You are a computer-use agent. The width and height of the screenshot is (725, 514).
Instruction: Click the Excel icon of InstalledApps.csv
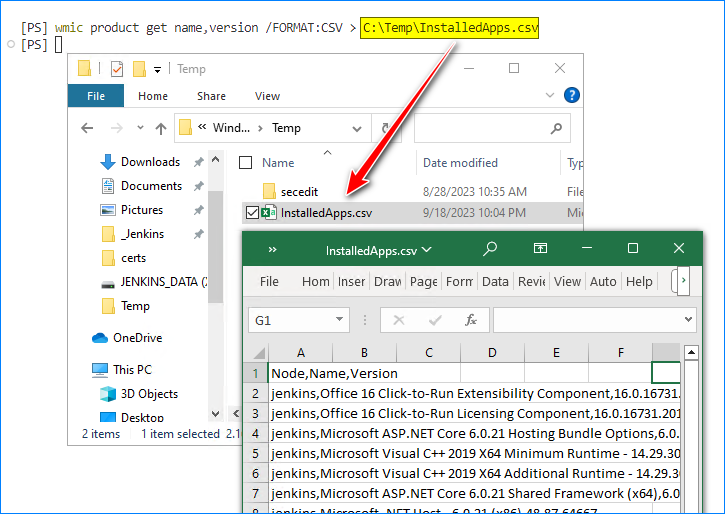(x=269, y=213)
